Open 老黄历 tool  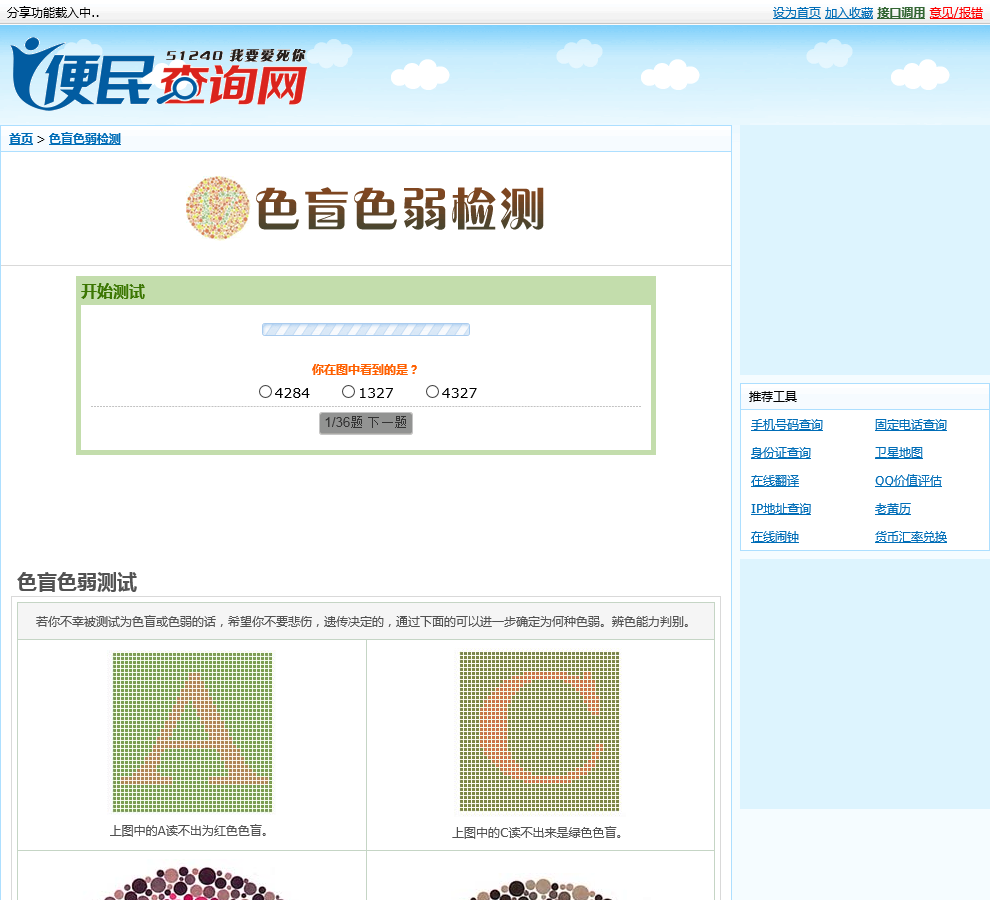pyautogui.click(x=892, y=508)
